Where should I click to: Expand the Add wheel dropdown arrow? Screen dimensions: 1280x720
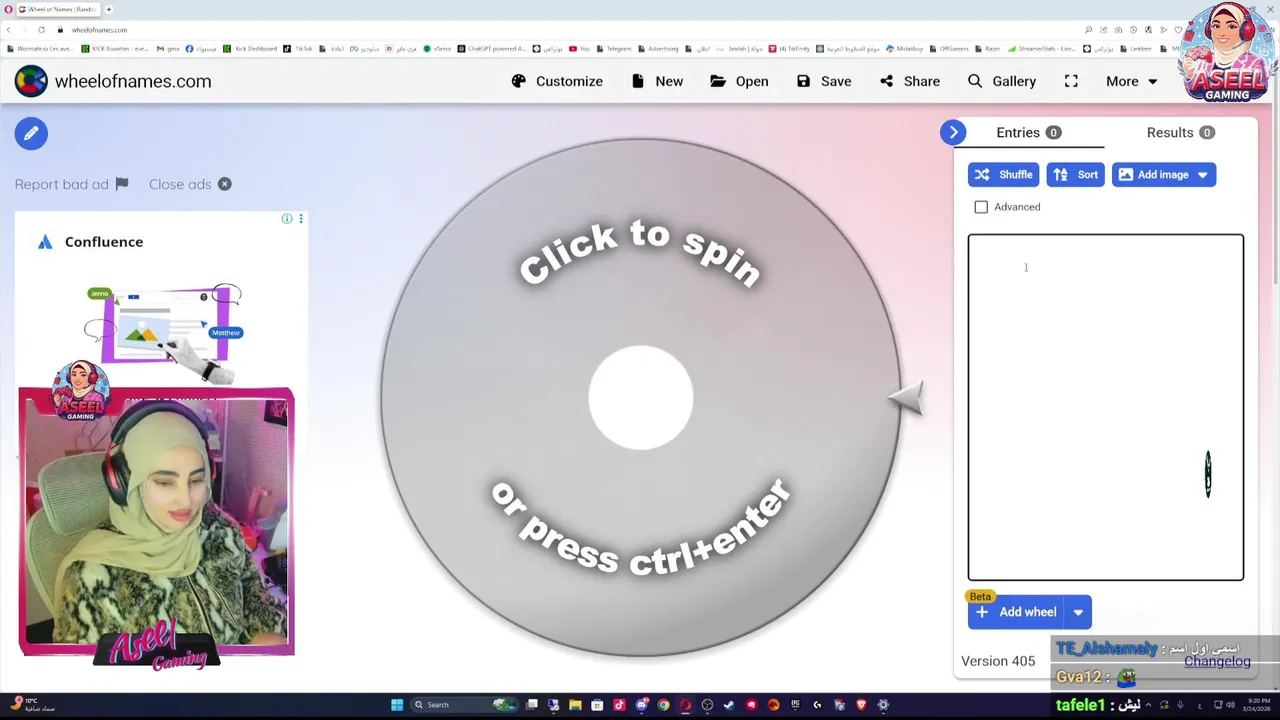click(1078, 612)
